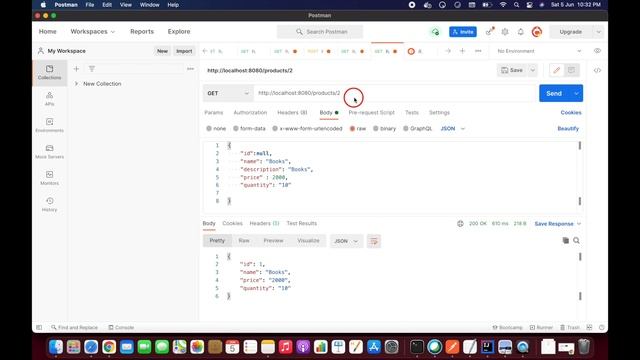
Task: Open the Send button dropdown arrow
Action: (x=576, y=93)
